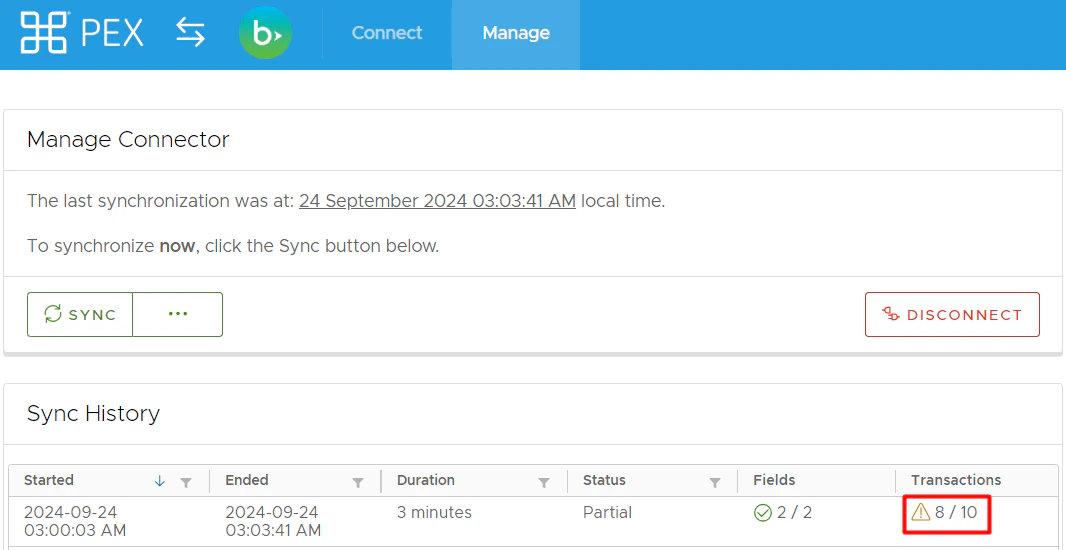The image size is (1066, 550).
Task: Open the Connect tab
Action: click(387, 33)
